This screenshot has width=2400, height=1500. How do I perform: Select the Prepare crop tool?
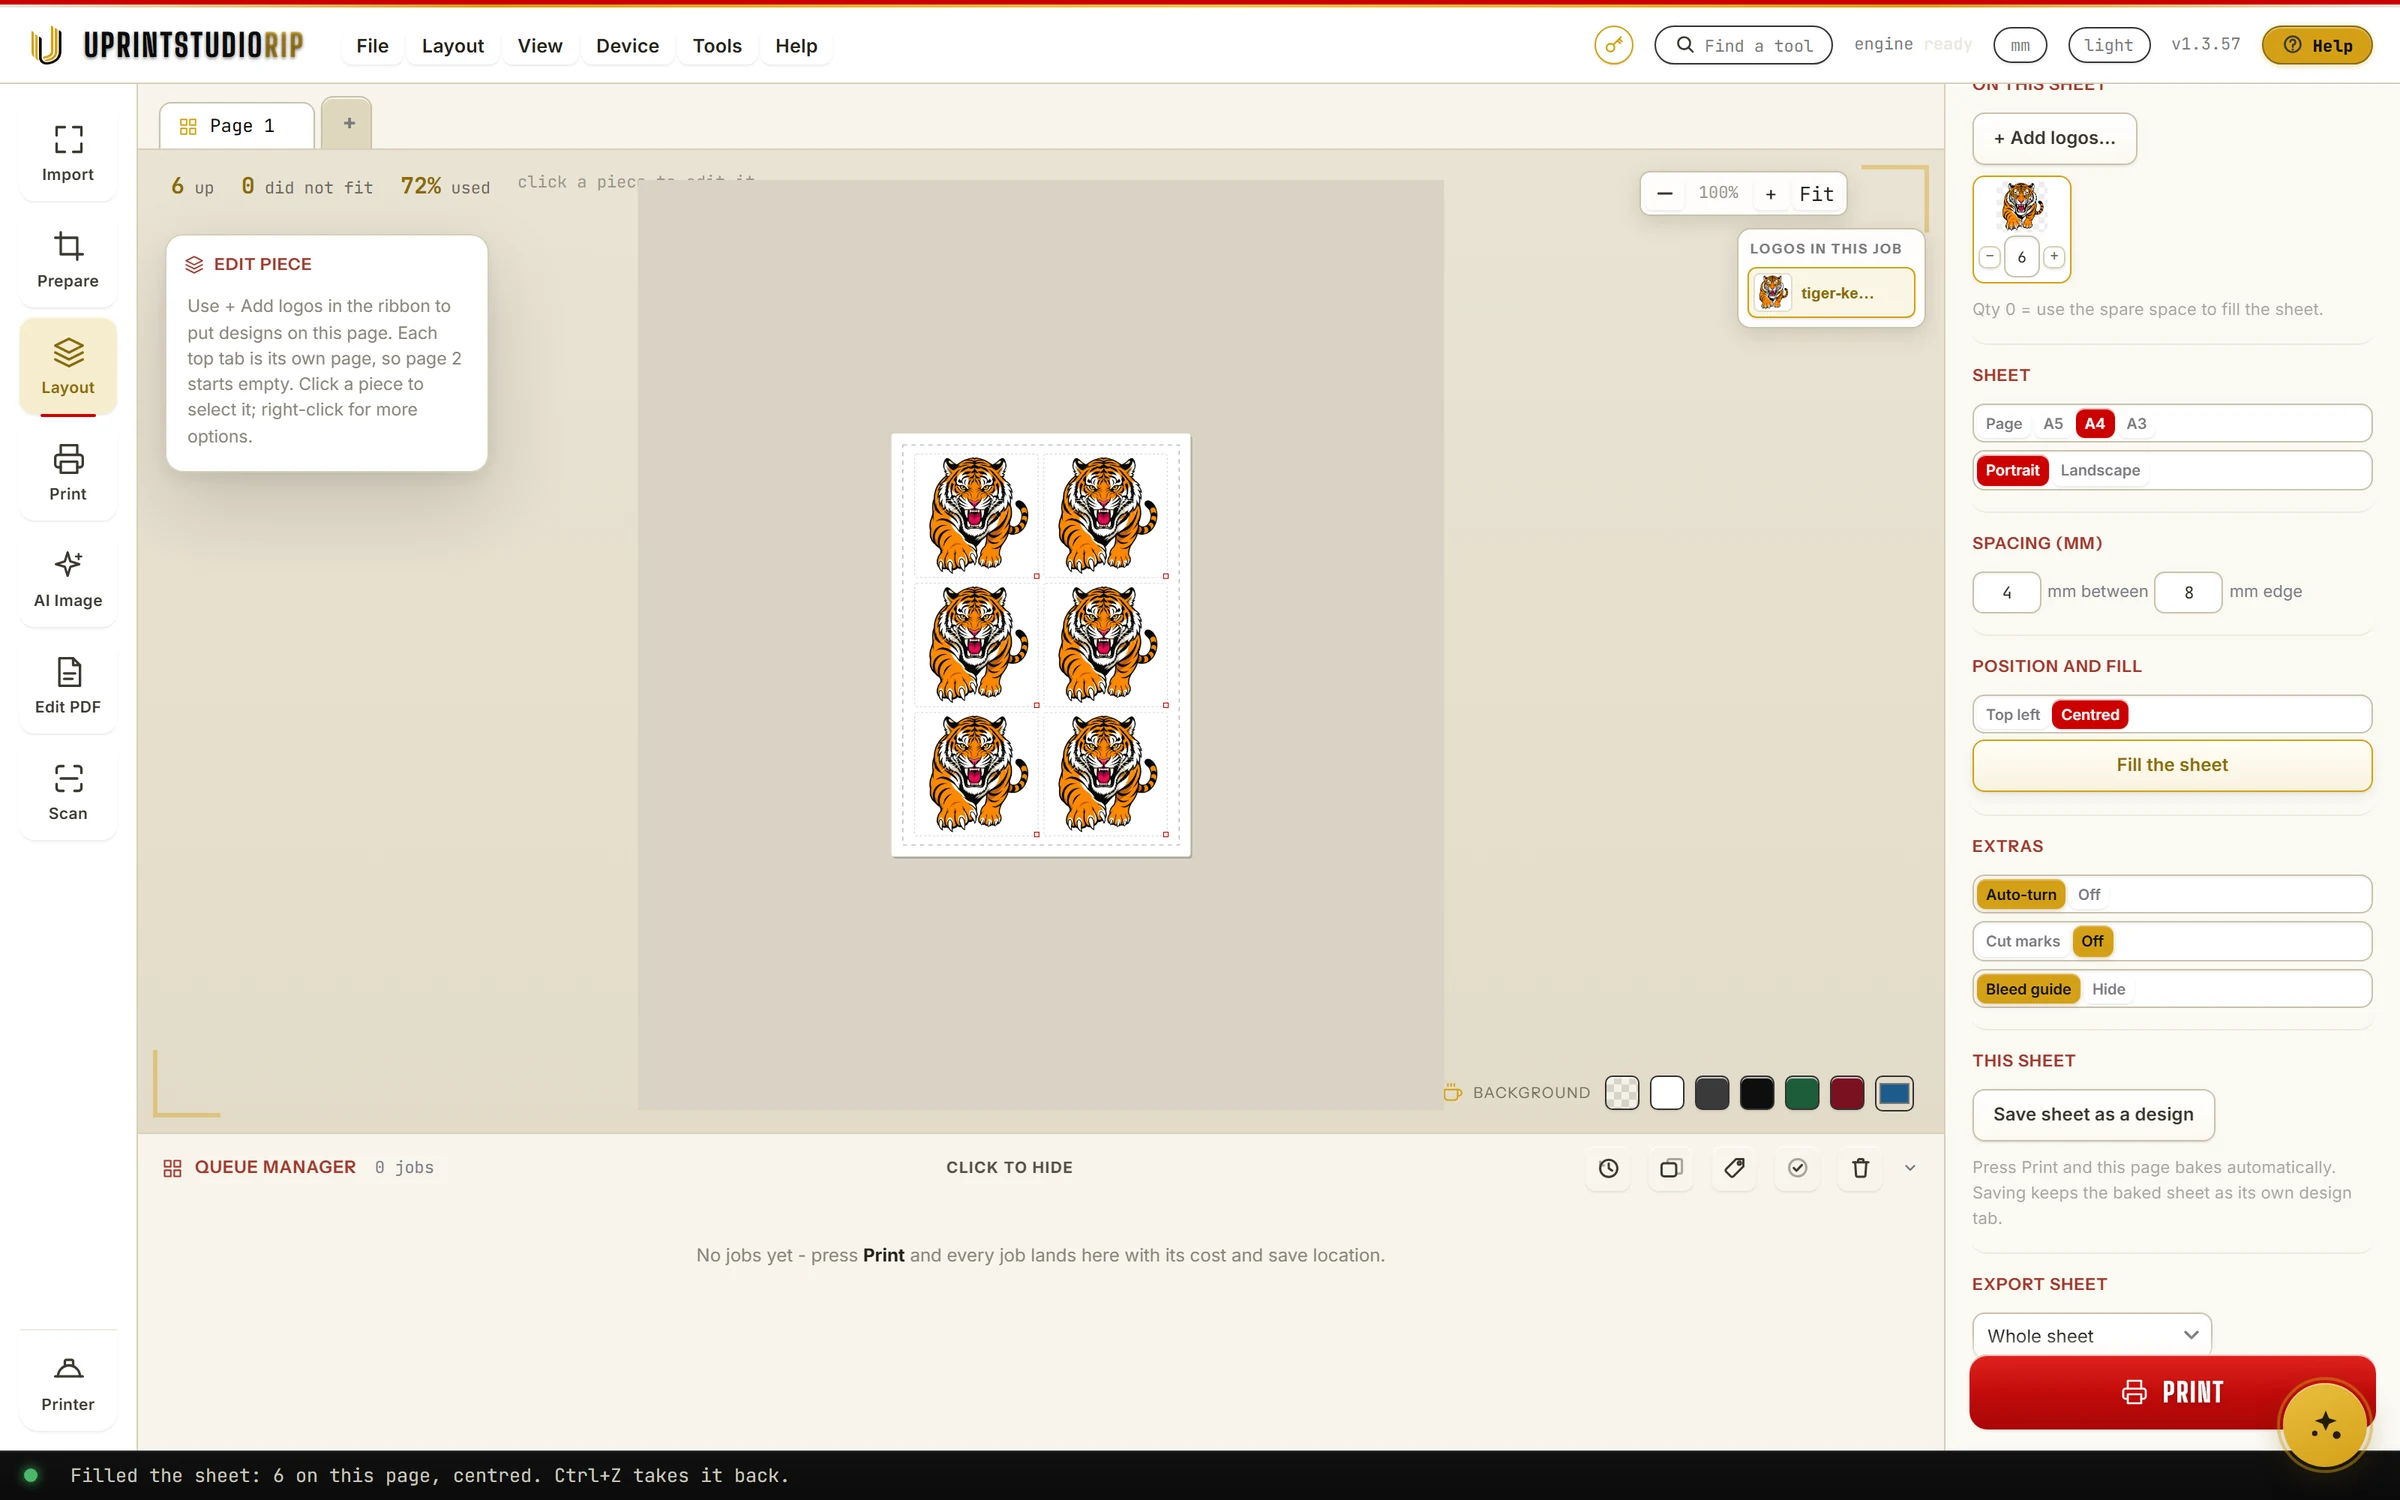pos(68,260)
